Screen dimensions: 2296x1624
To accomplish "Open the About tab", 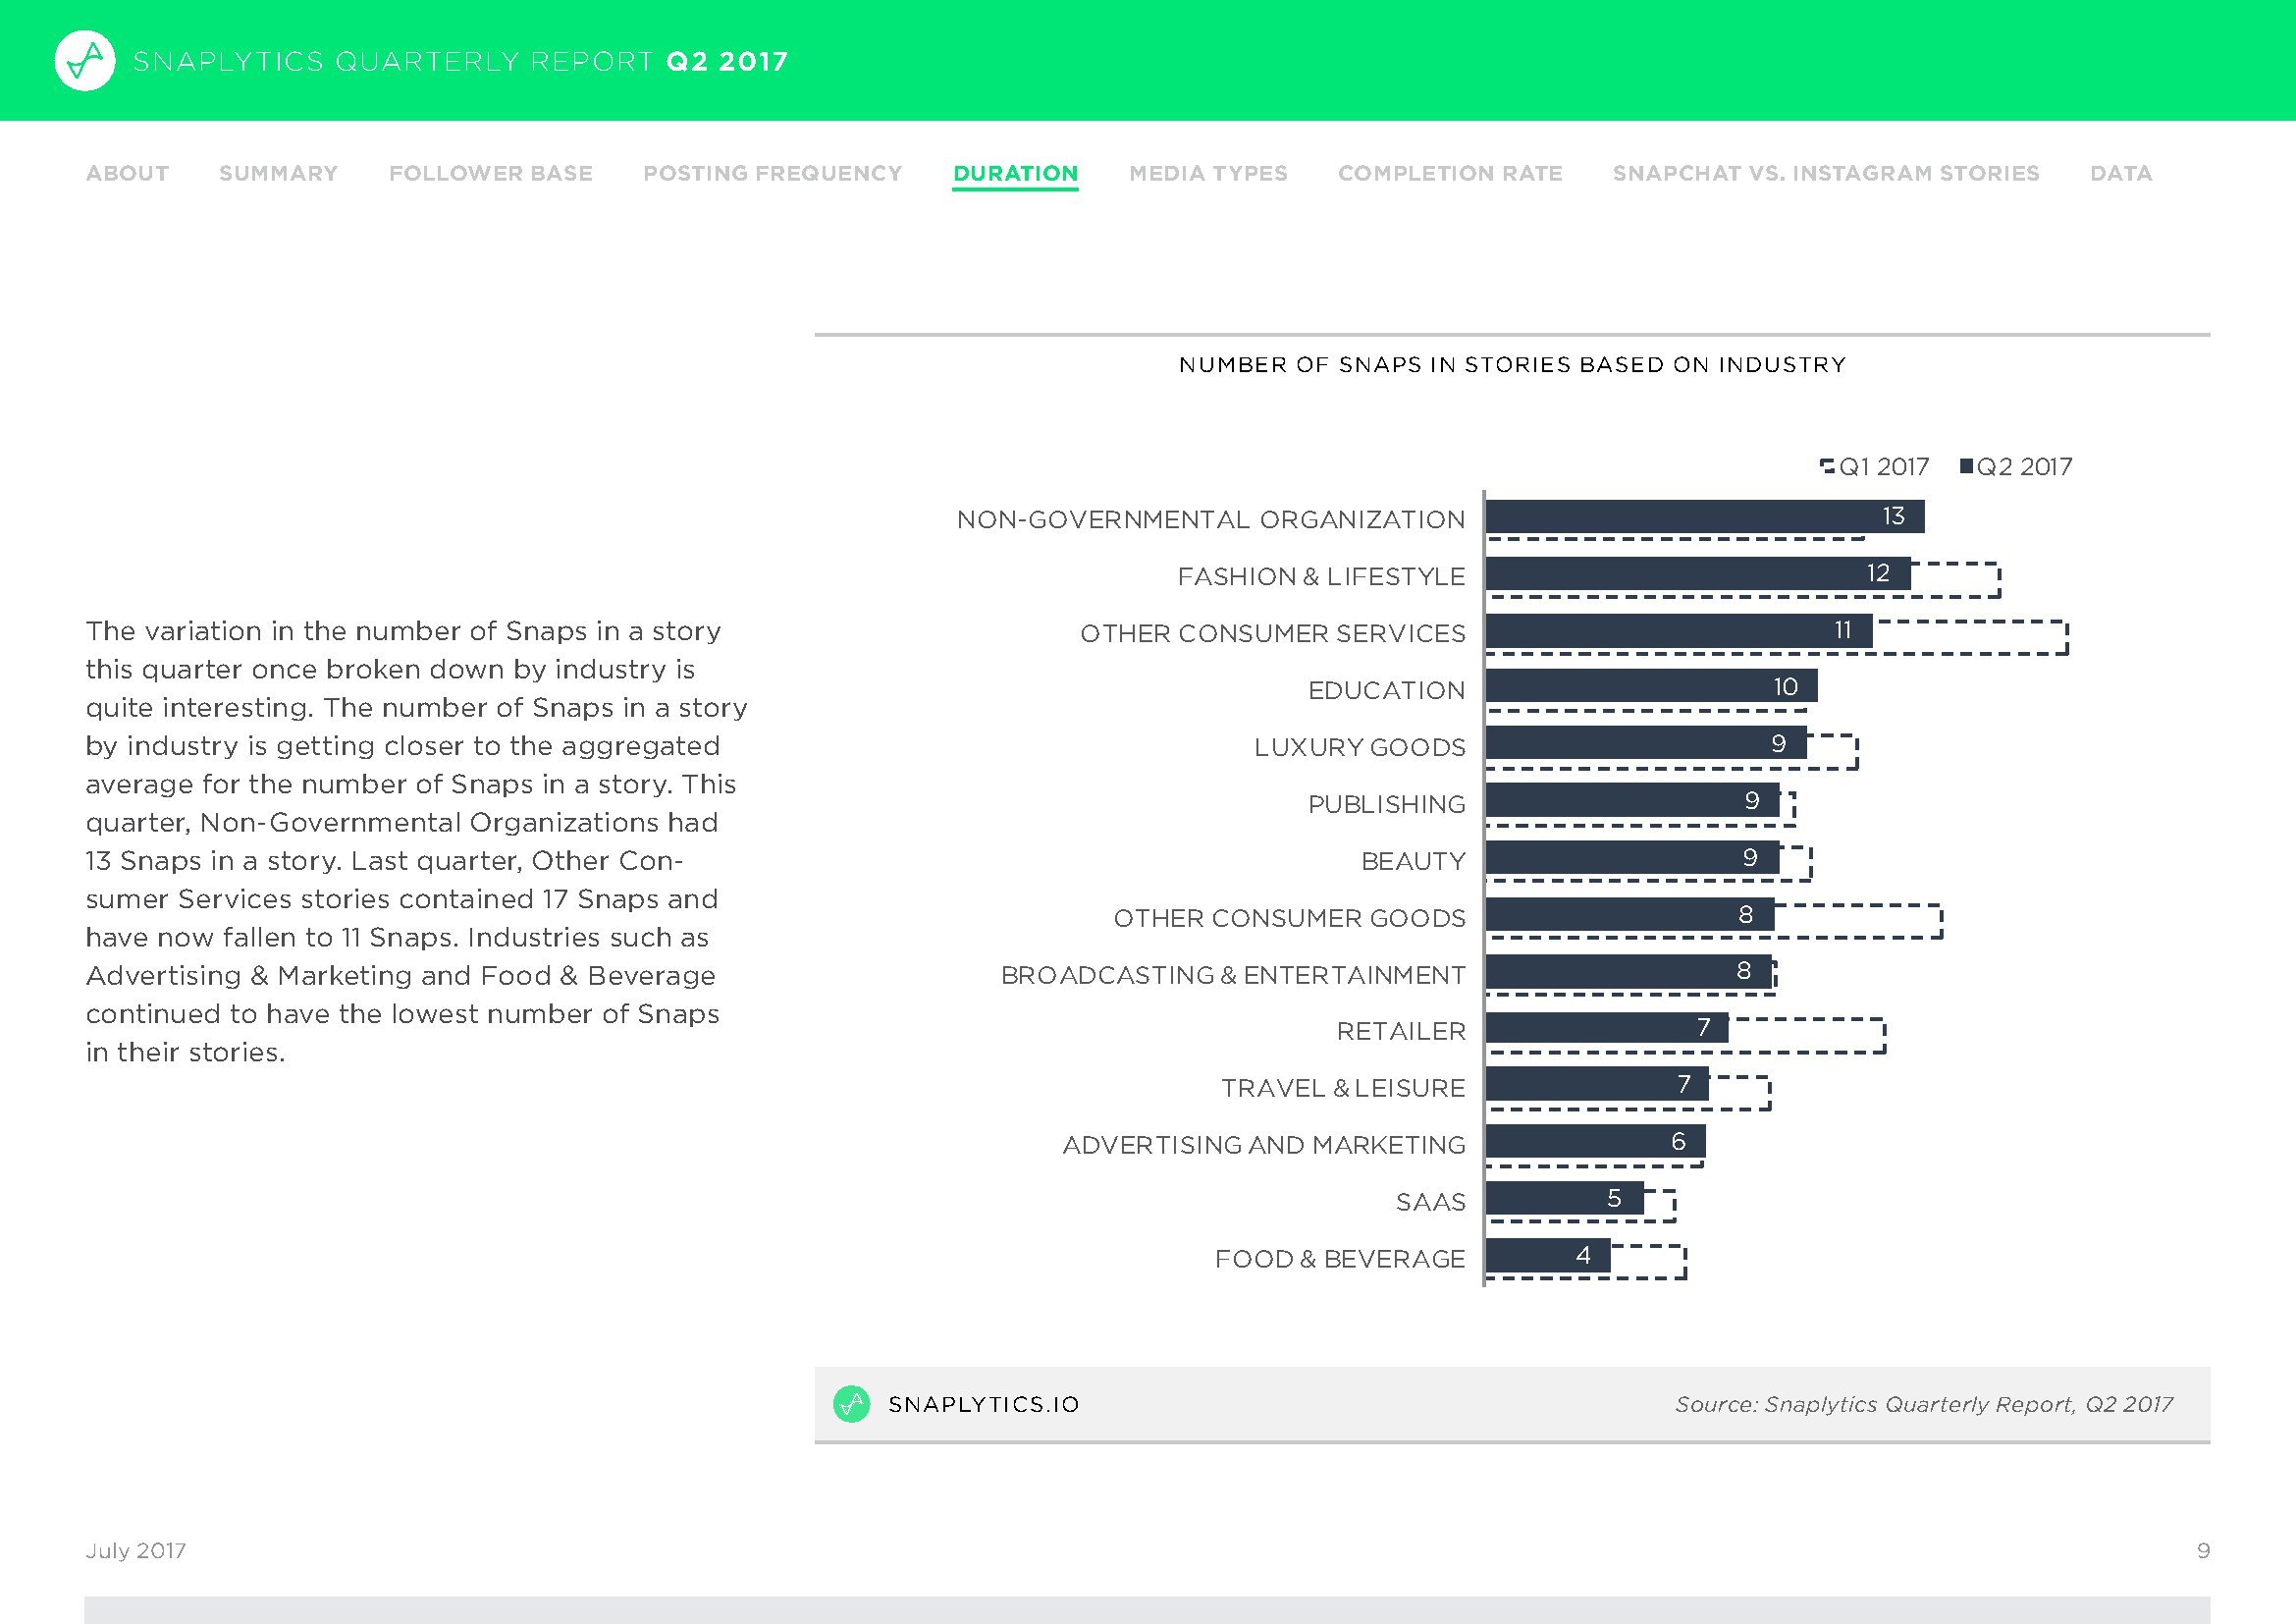I will (127, 173).
